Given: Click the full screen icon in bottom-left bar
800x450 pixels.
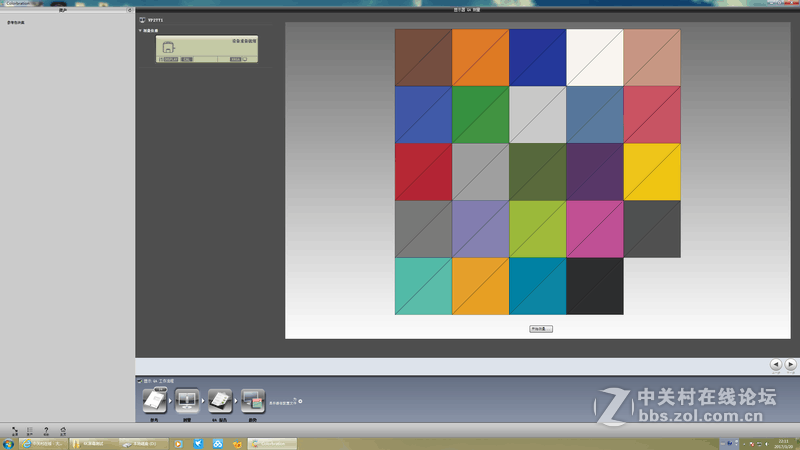Looking at the screenshot, I should 14,429.
